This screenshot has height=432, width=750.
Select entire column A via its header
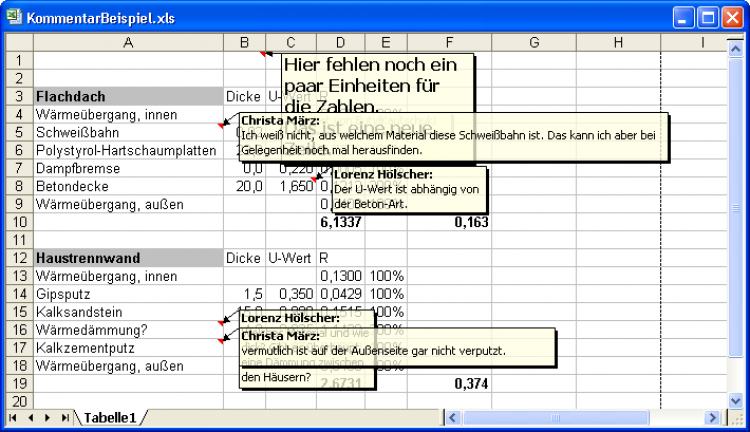[x=128, y=42]
